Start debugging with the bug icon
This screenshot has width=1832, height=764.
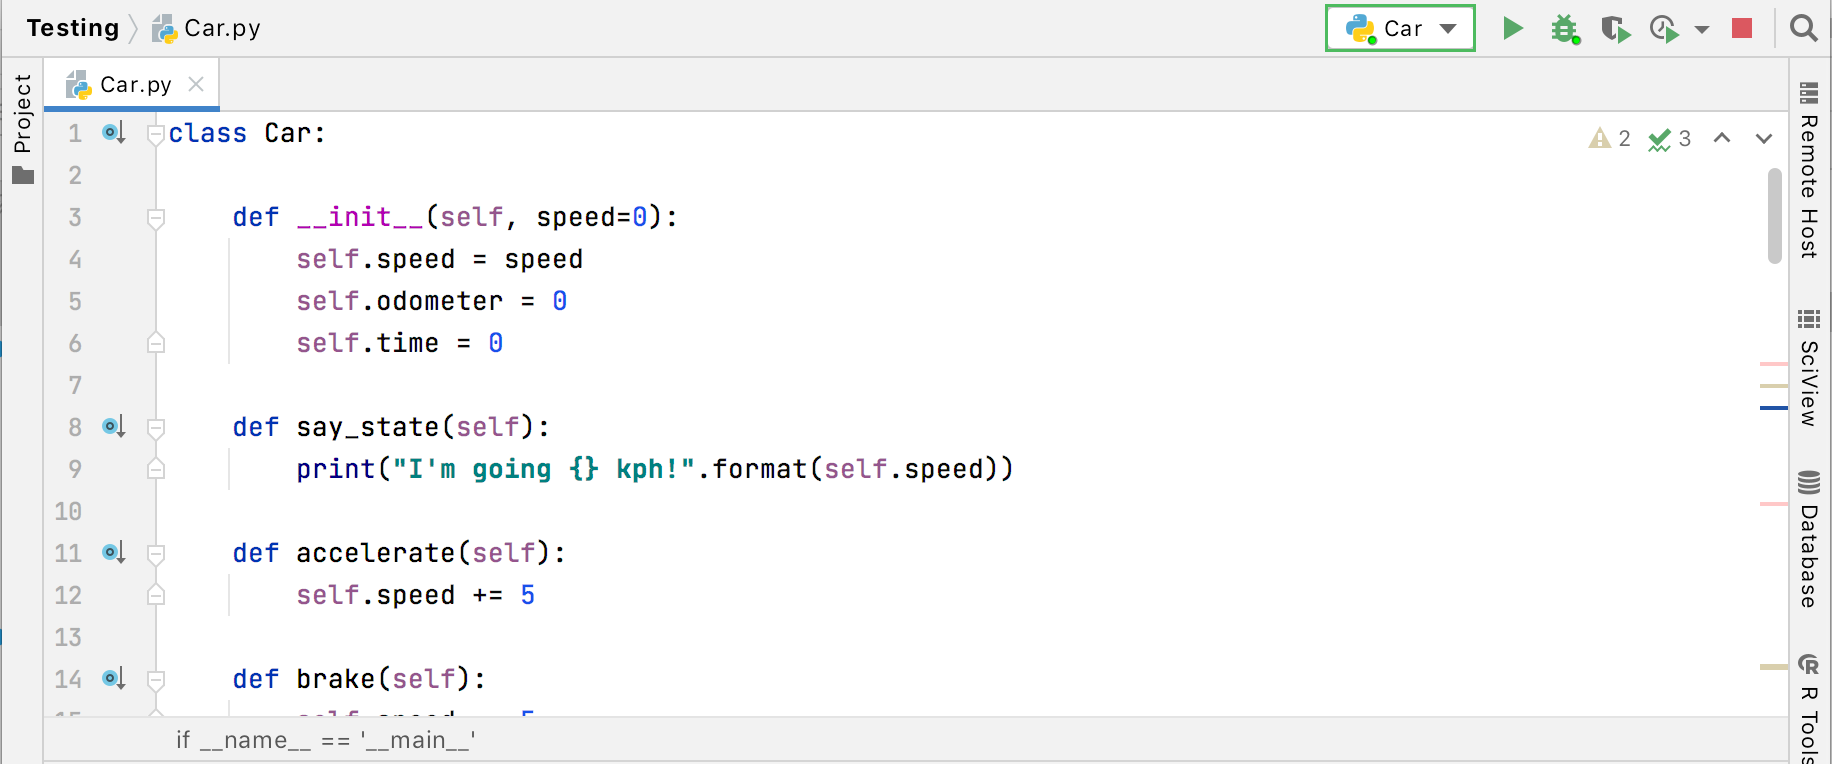click(x=1565, y=29)
